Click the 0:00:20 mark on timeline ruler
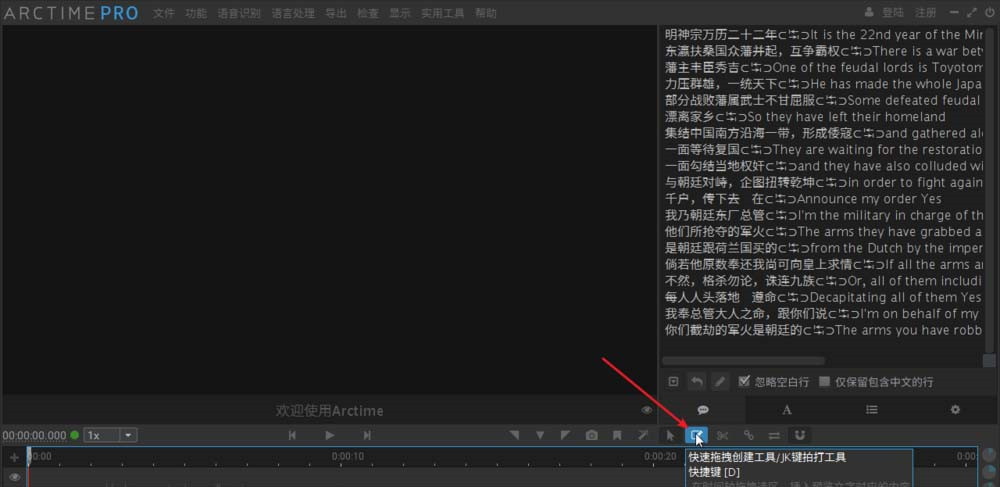 click(660, 456)
